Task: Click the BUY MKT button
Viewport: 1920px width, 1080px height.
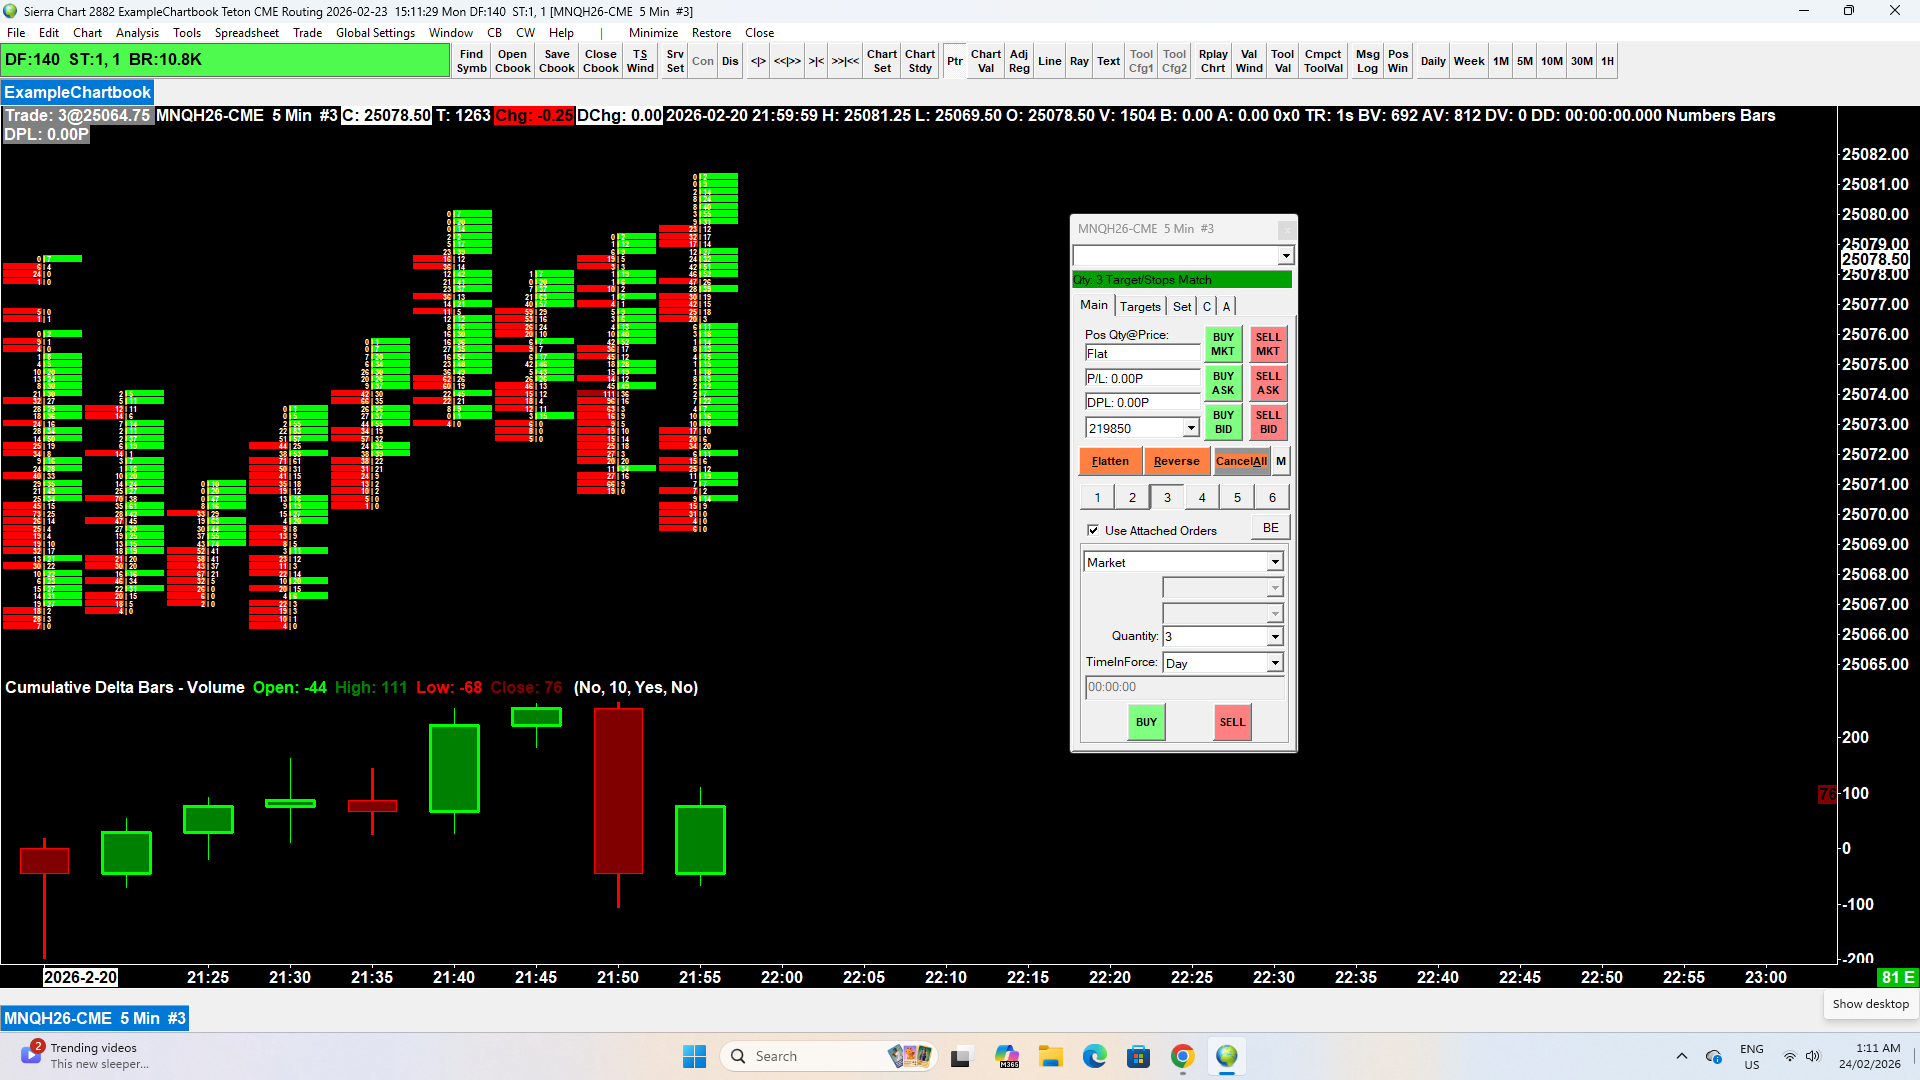Action: [x=1223, y=344]
